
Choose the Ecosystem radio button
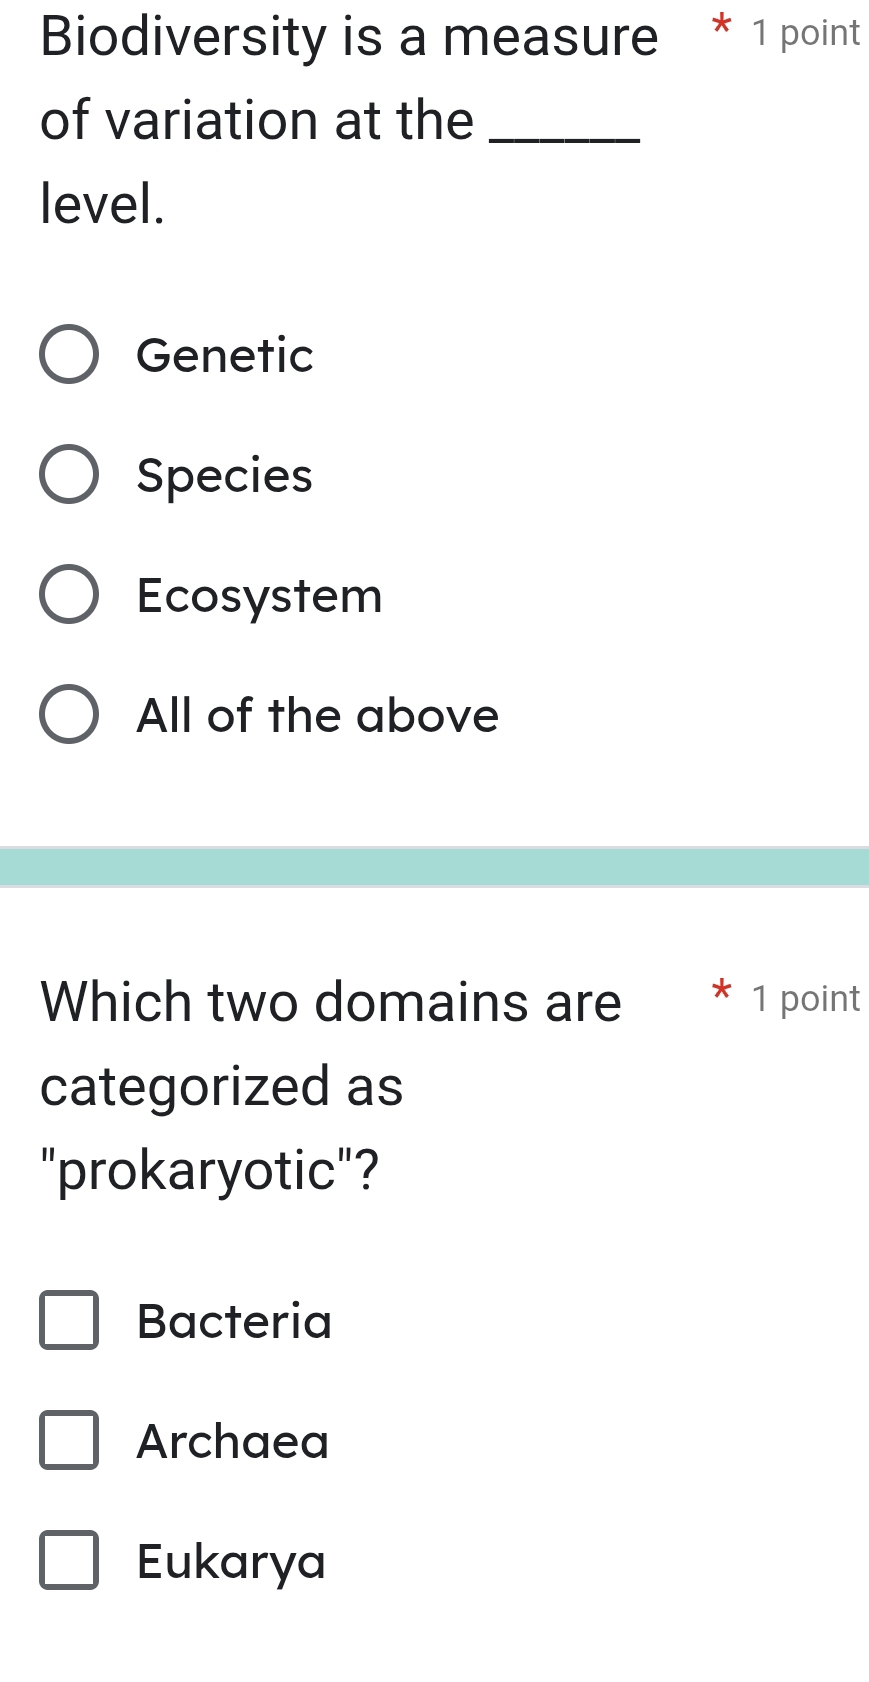click(x=69, y=595)
